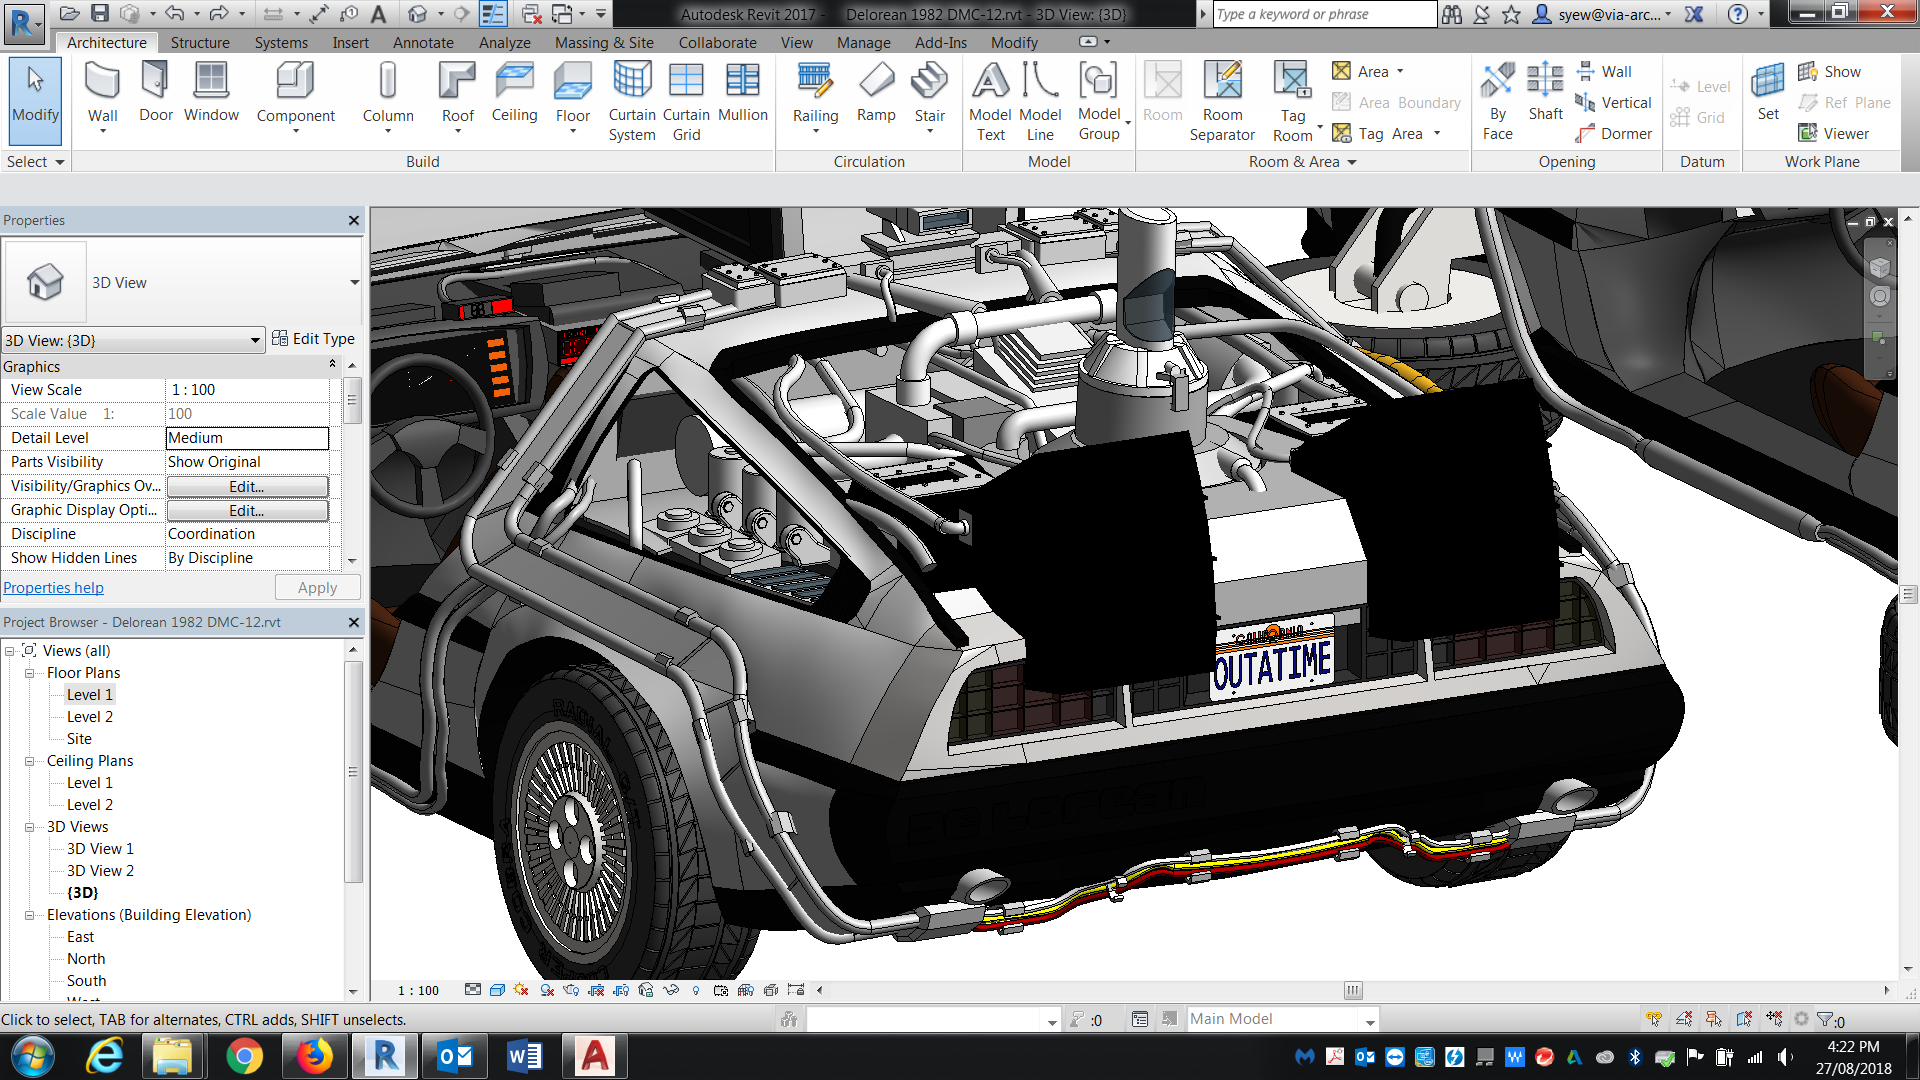Switch to the Annotate ribbon tab
Screen dimensions: 1920x1080
coord(422,43)
